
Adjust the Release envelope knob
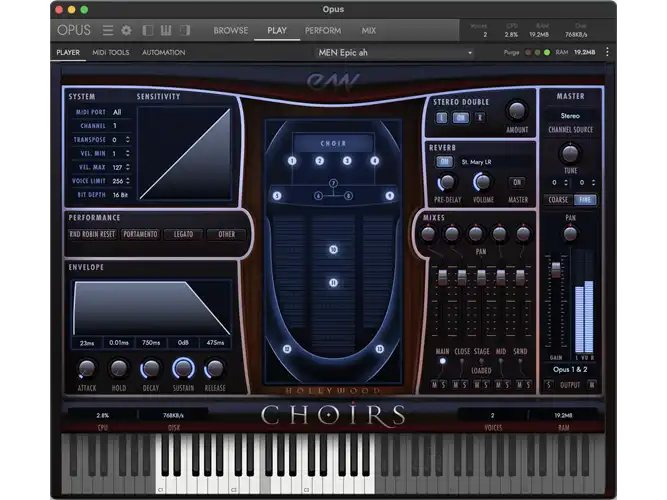[215, 369]
